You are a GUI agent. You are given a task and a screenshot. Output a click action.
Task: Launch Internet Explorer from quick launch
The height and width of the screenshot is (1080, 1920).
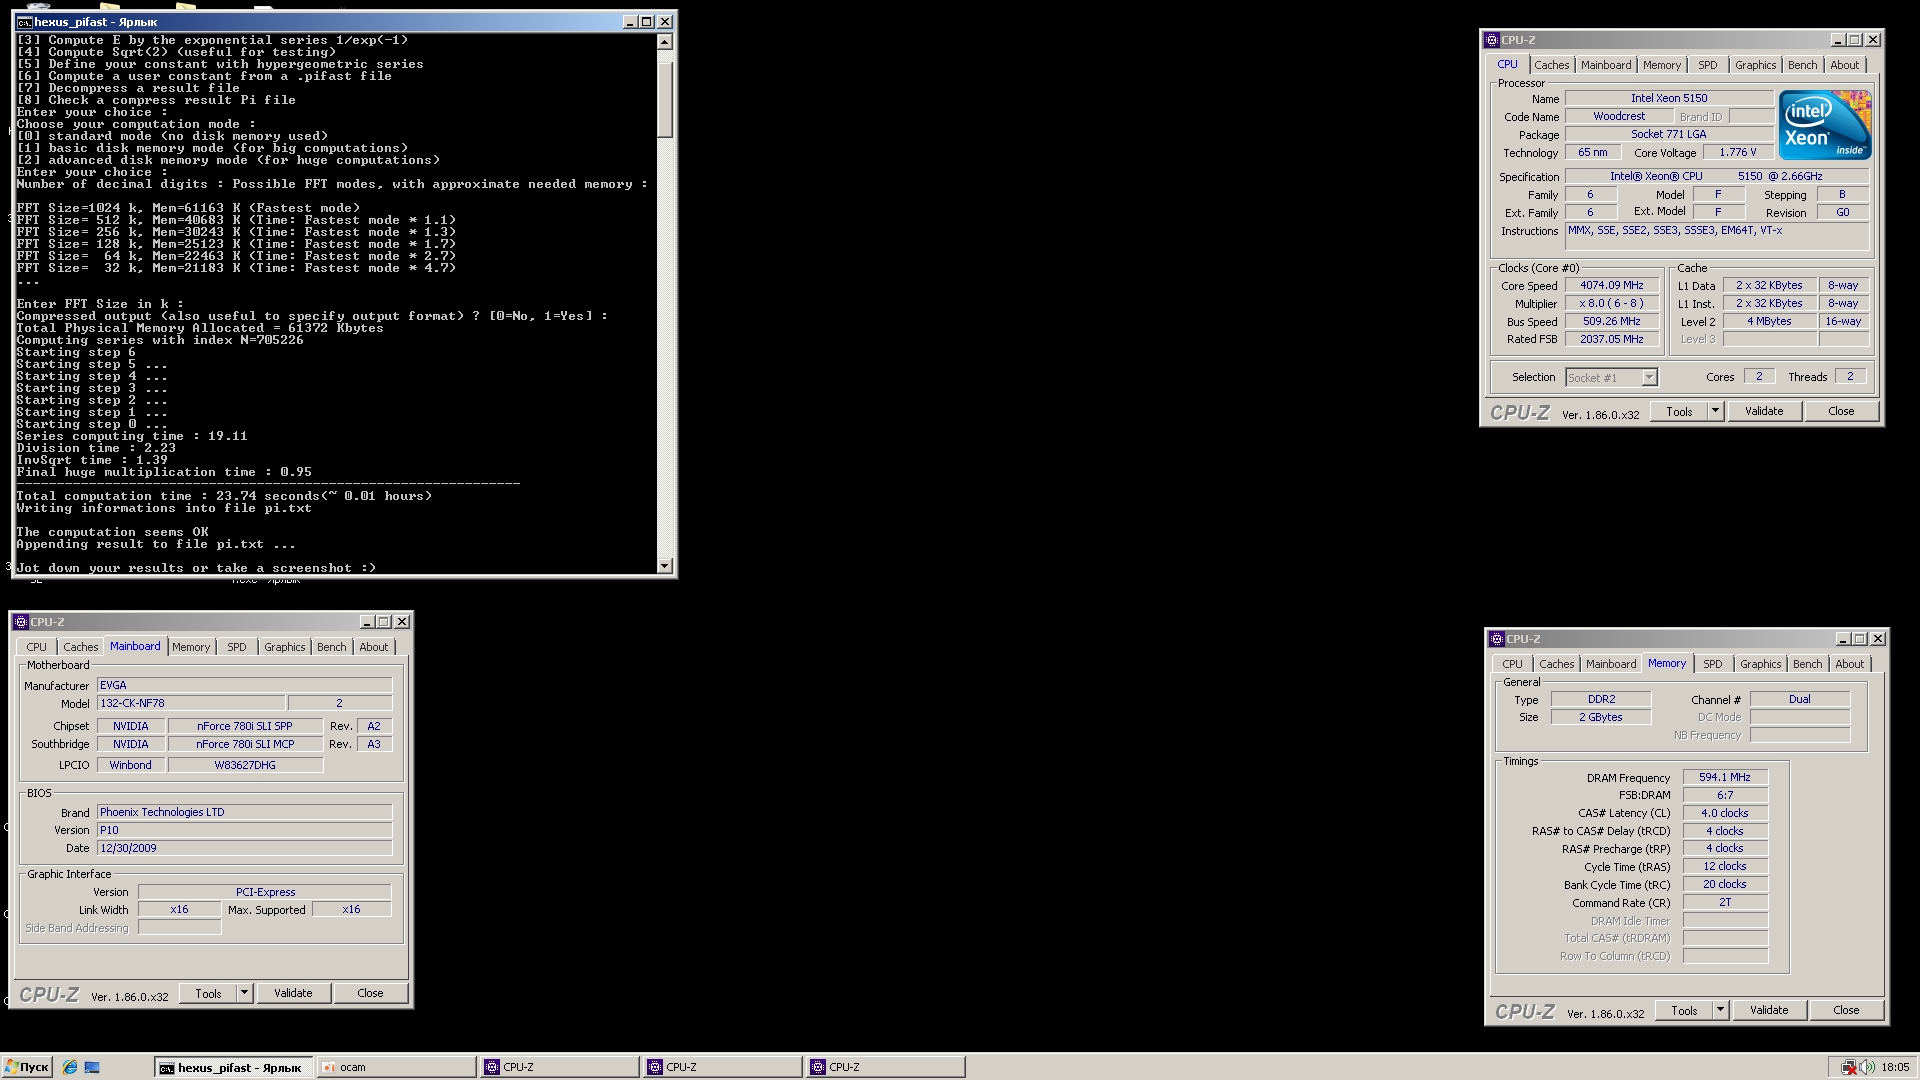70,1067
